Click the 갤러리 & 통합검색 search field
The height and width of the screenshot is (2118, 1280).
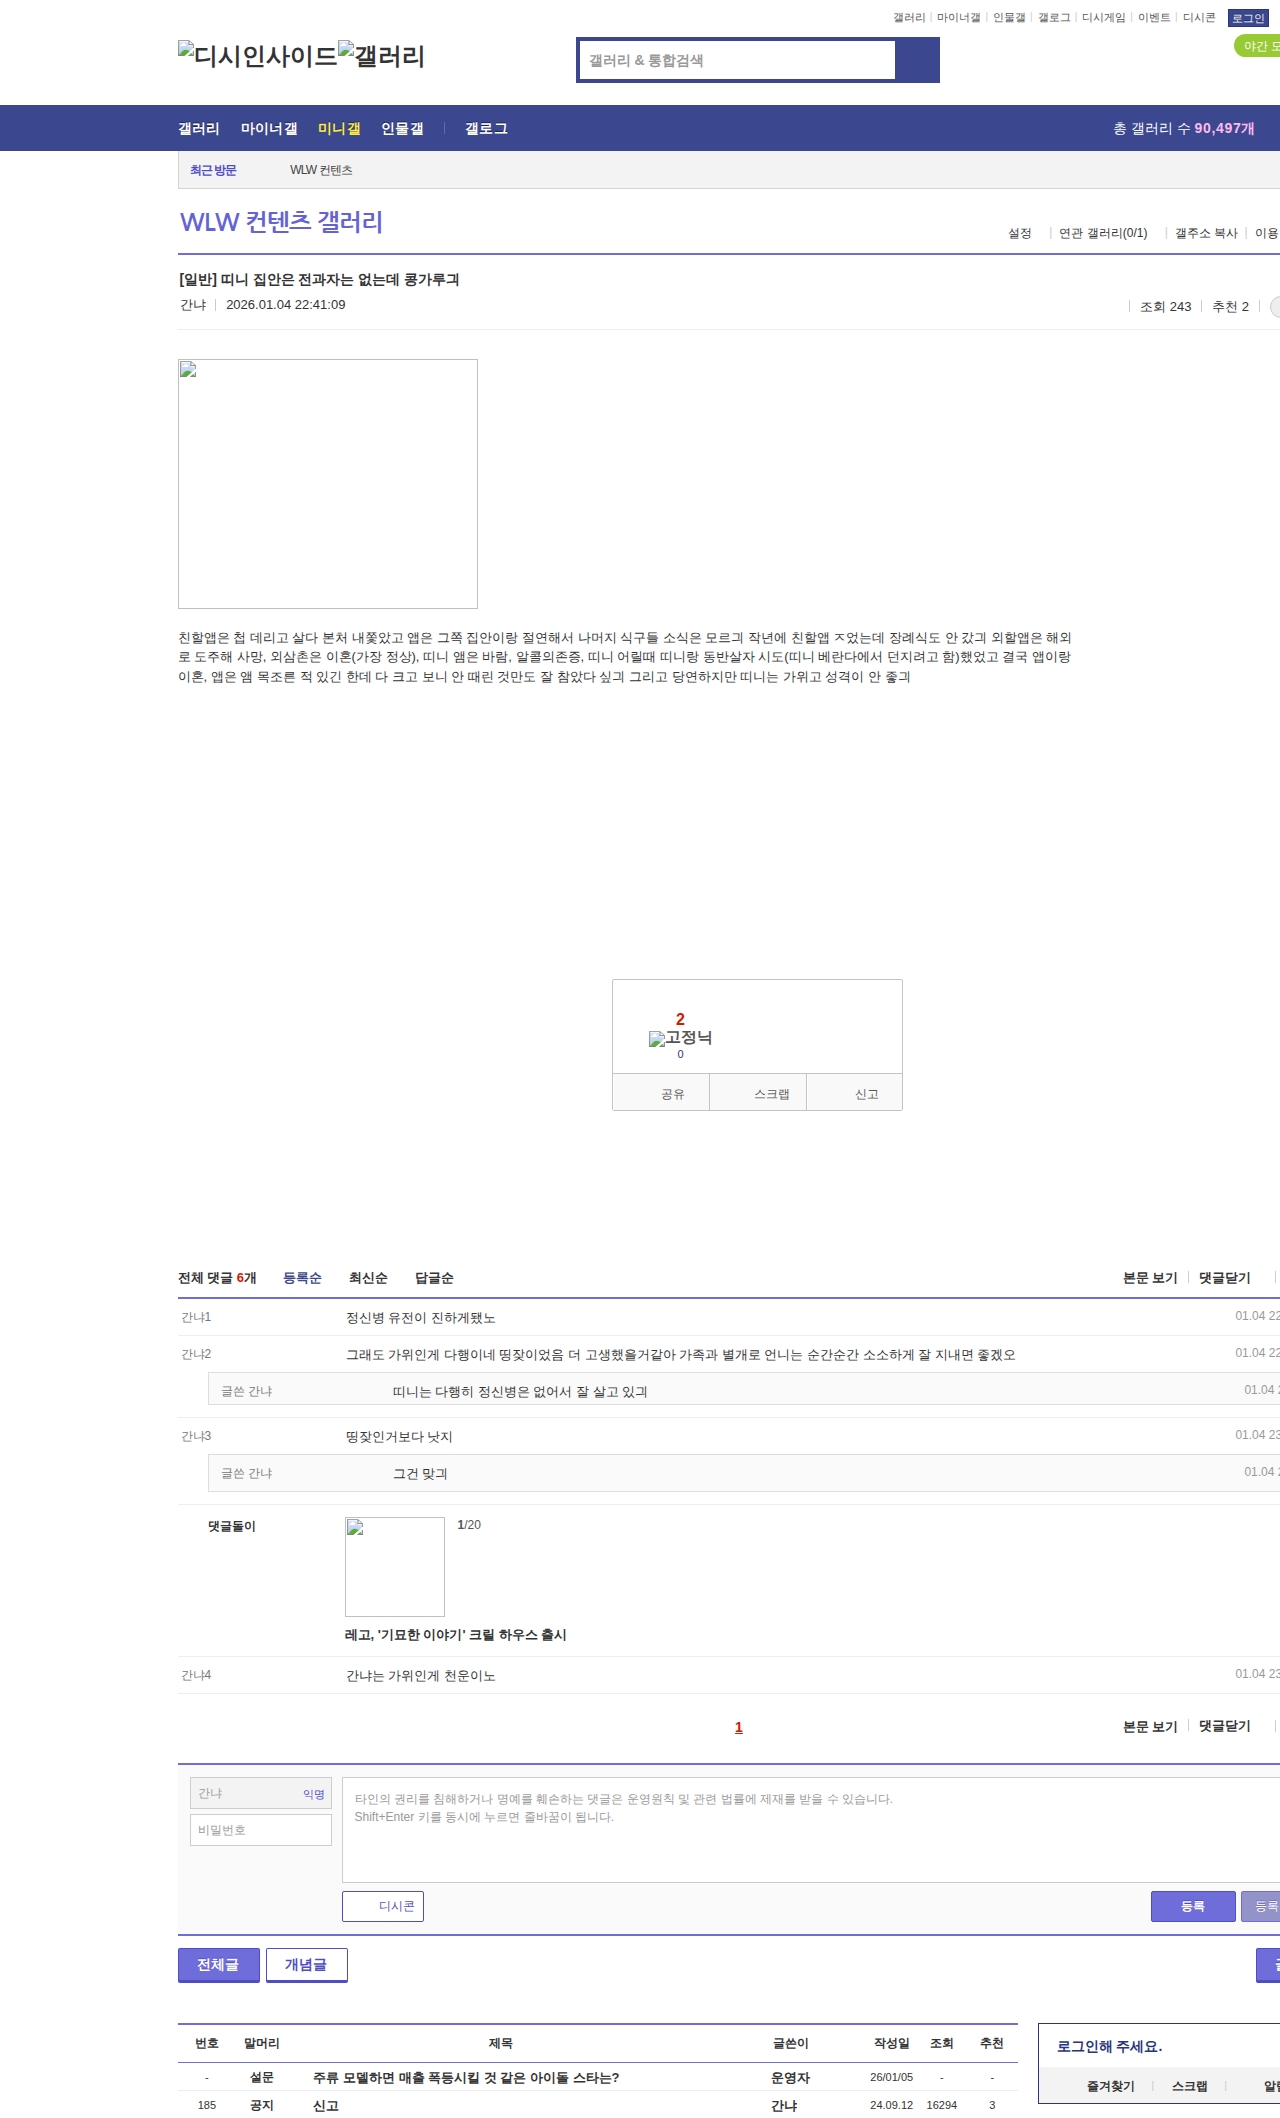[738, 60]
